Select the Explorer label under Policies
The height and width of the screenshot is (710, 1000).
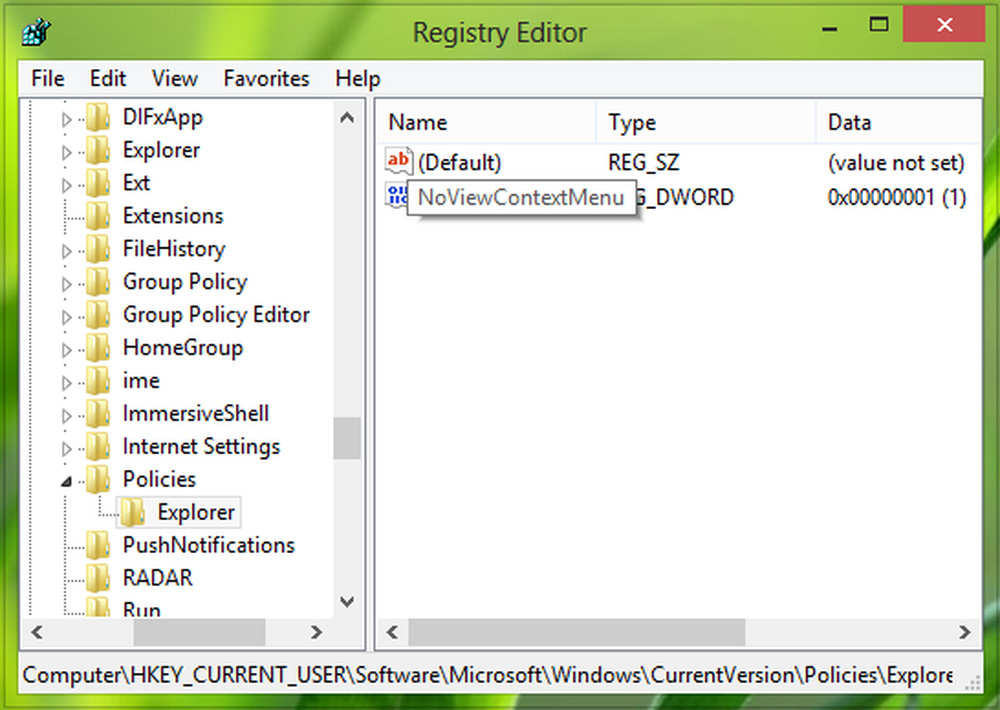pos(196,512)
